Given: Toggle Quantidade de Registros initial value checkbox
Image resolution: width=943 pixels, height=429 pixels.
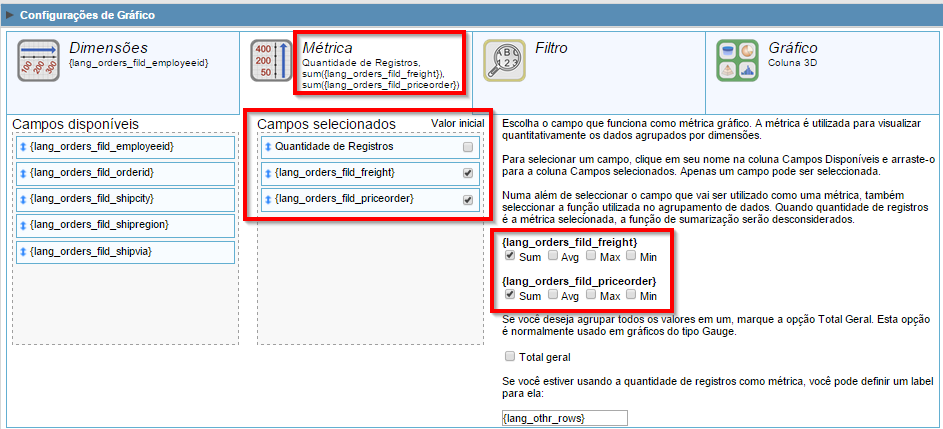Looking at the screenshot, I should pos(468,148).
